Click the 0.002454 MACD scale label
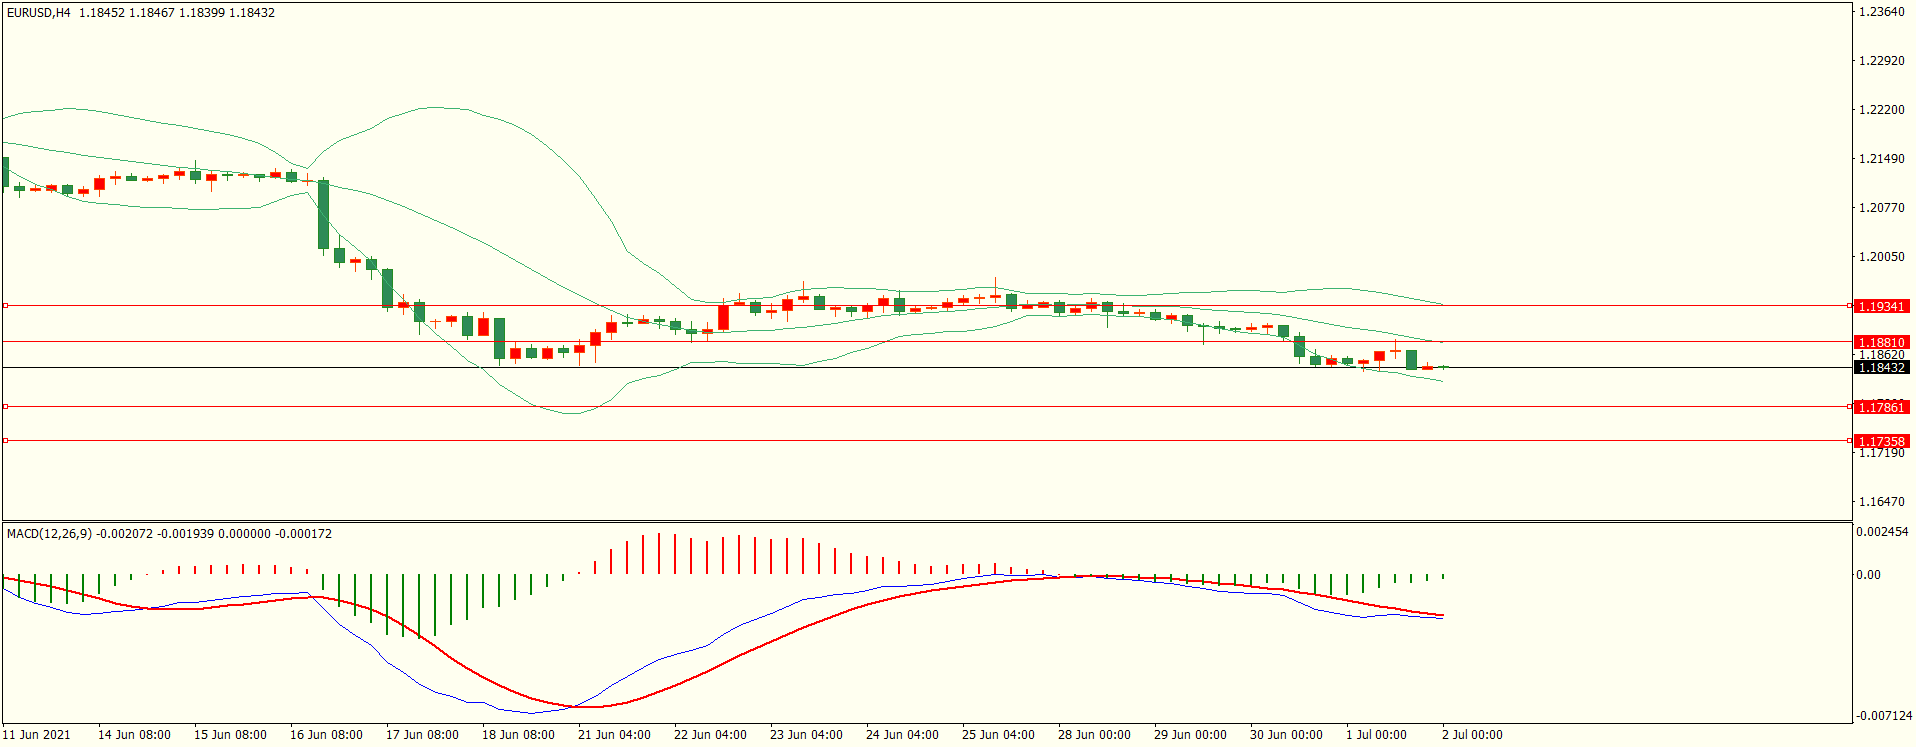Image resolution: width=1916 pixels, height=747 pixels. 1882,532
